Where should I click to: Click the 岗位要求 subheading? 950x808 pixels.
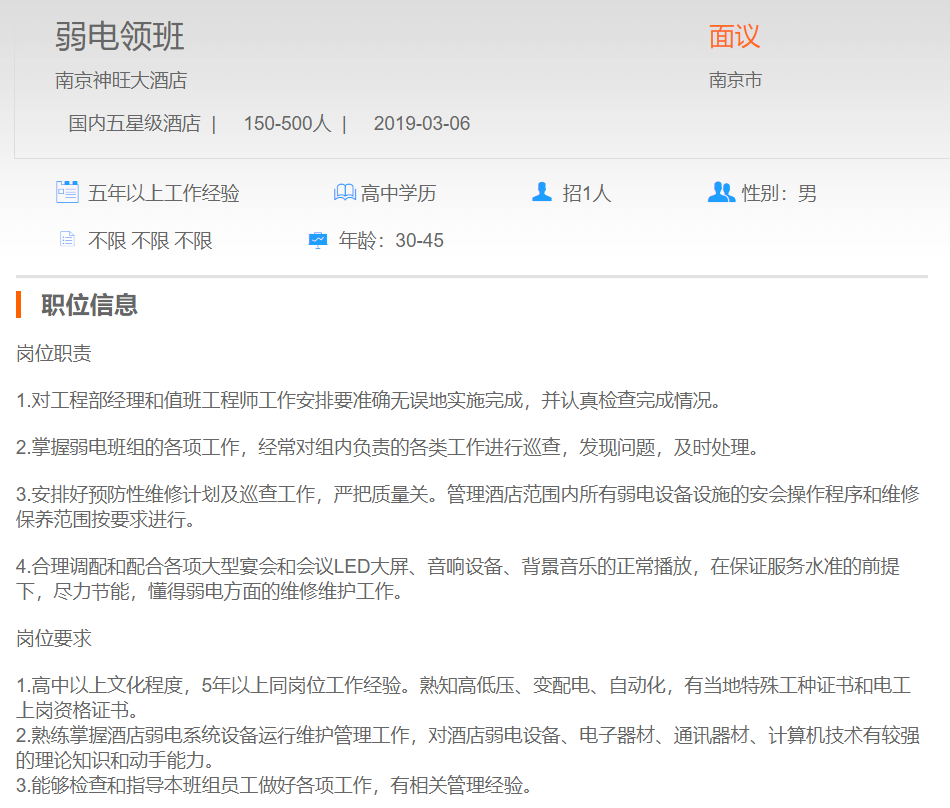coord(54,638)
